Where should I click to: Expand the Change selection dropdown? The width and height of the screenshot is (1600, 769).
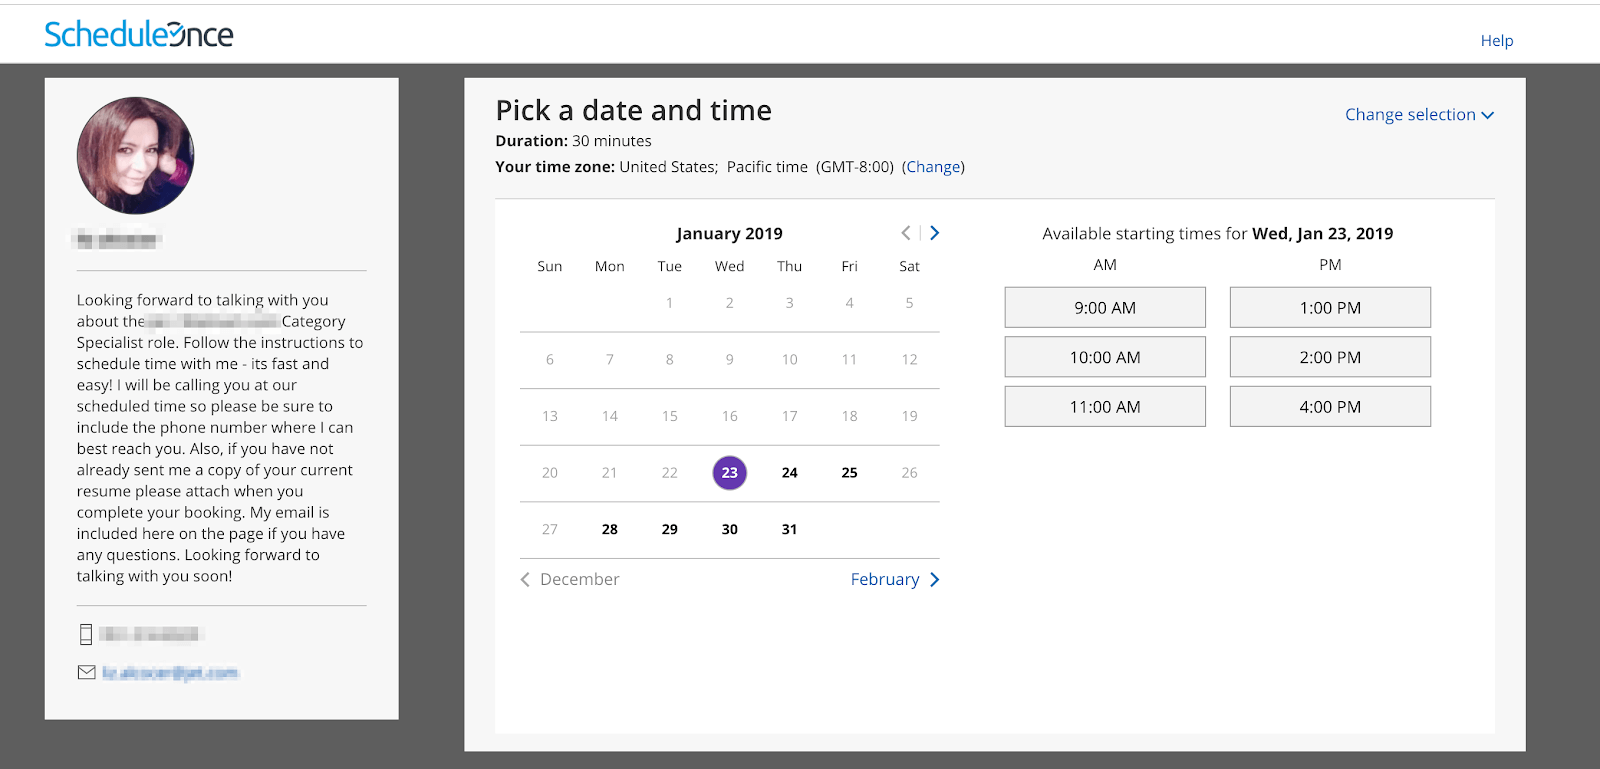(x=1418, y=115)
